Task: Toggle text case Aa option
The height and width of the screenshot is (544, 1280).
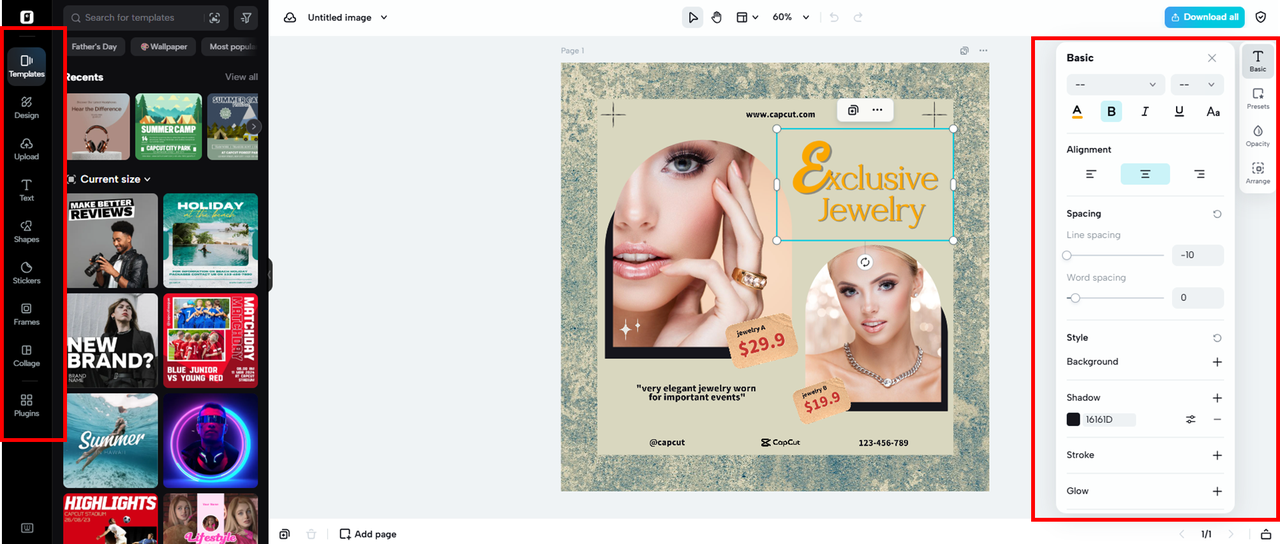Action: coord(1213,111)
